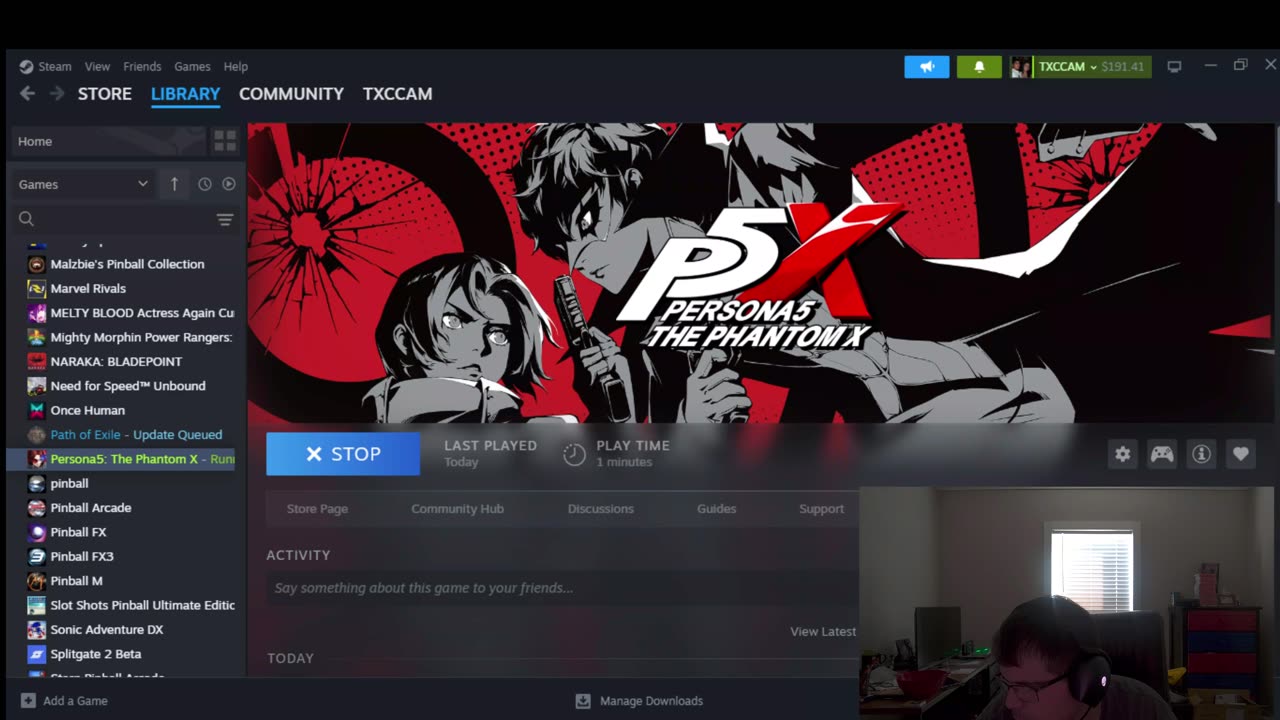Open the Games menu
Viewport: 1280px width, 720px height.
[x=192, y=67]
